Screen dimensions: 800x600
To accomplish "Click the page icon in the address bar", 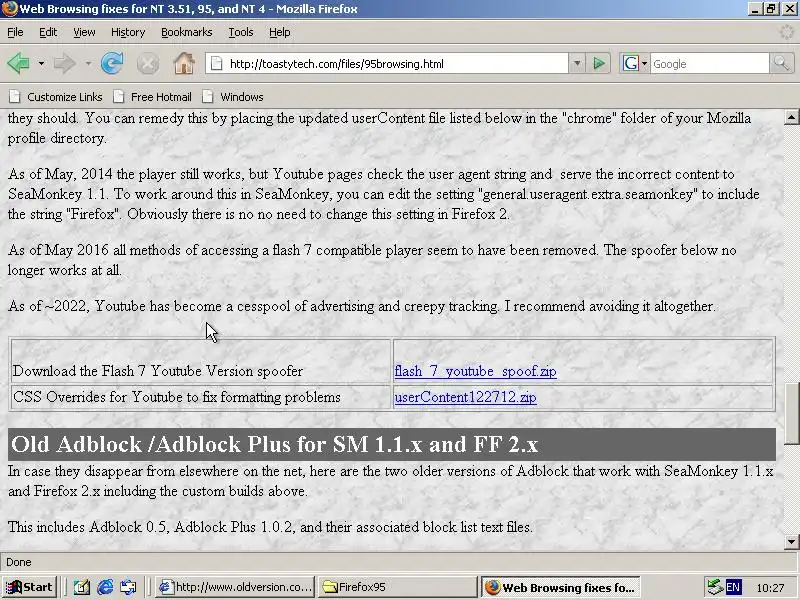I will click(x=217, y=64).
